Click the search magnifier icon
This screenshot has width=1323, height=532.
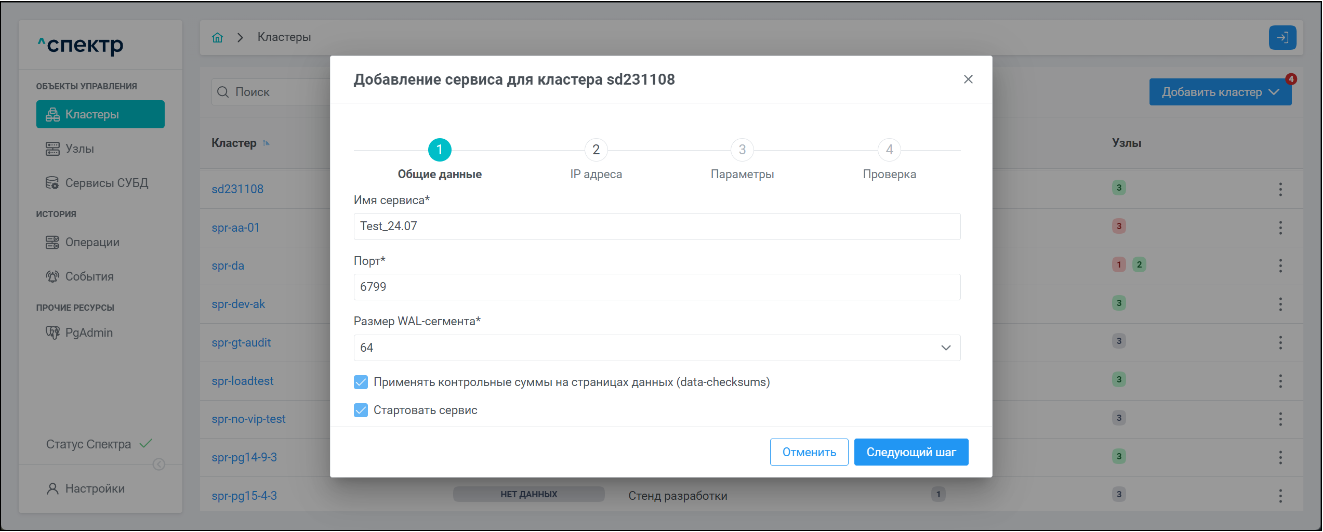(x=223, y=92)
